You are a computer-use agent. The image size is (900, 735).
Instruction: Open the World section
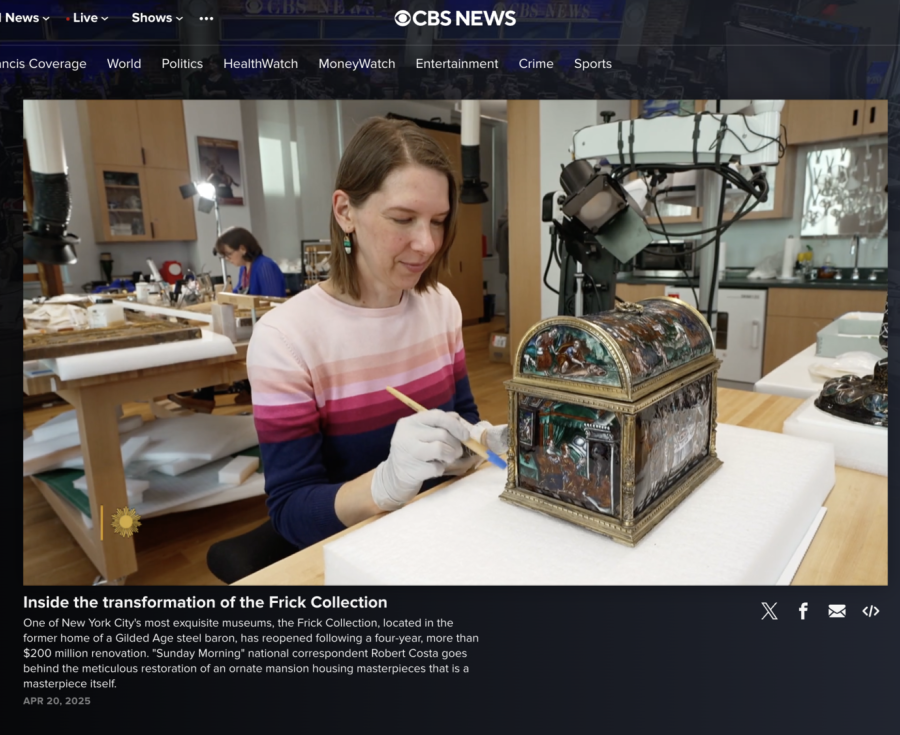124,64
